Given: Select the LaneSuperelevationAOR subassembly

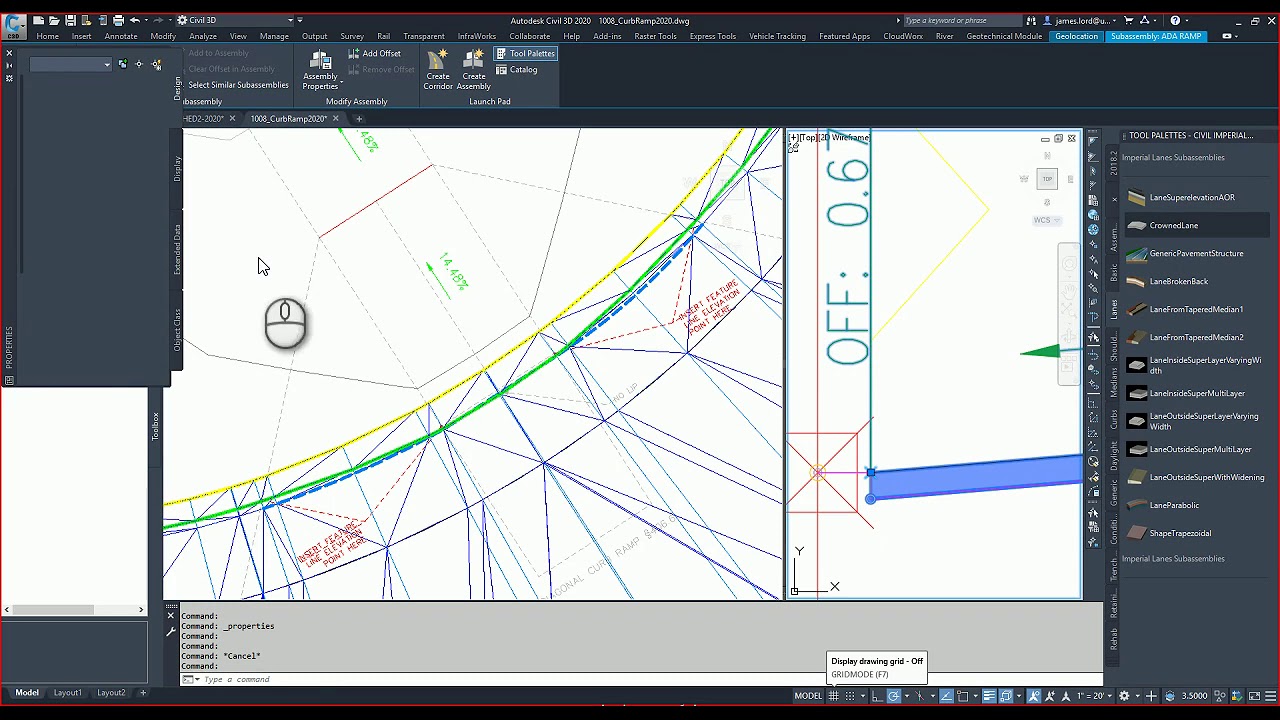Looking at the screenshot, I should tap(1192, 197).
